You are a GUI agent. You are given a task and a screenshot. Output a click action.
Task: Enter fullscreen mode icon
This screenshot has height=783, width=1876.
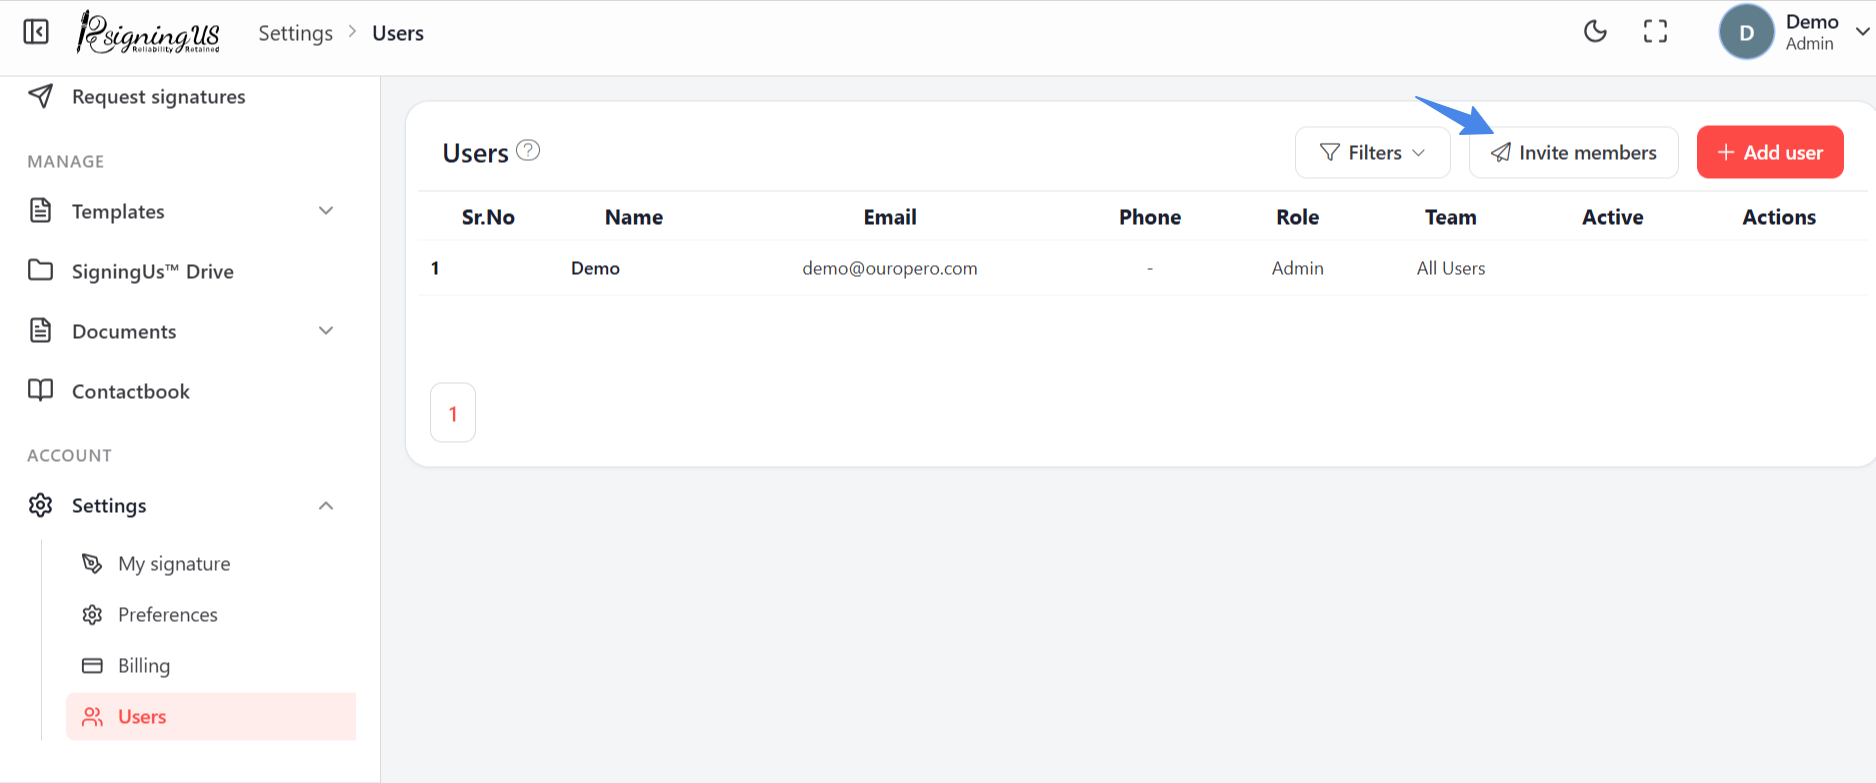pos(1655,32)
